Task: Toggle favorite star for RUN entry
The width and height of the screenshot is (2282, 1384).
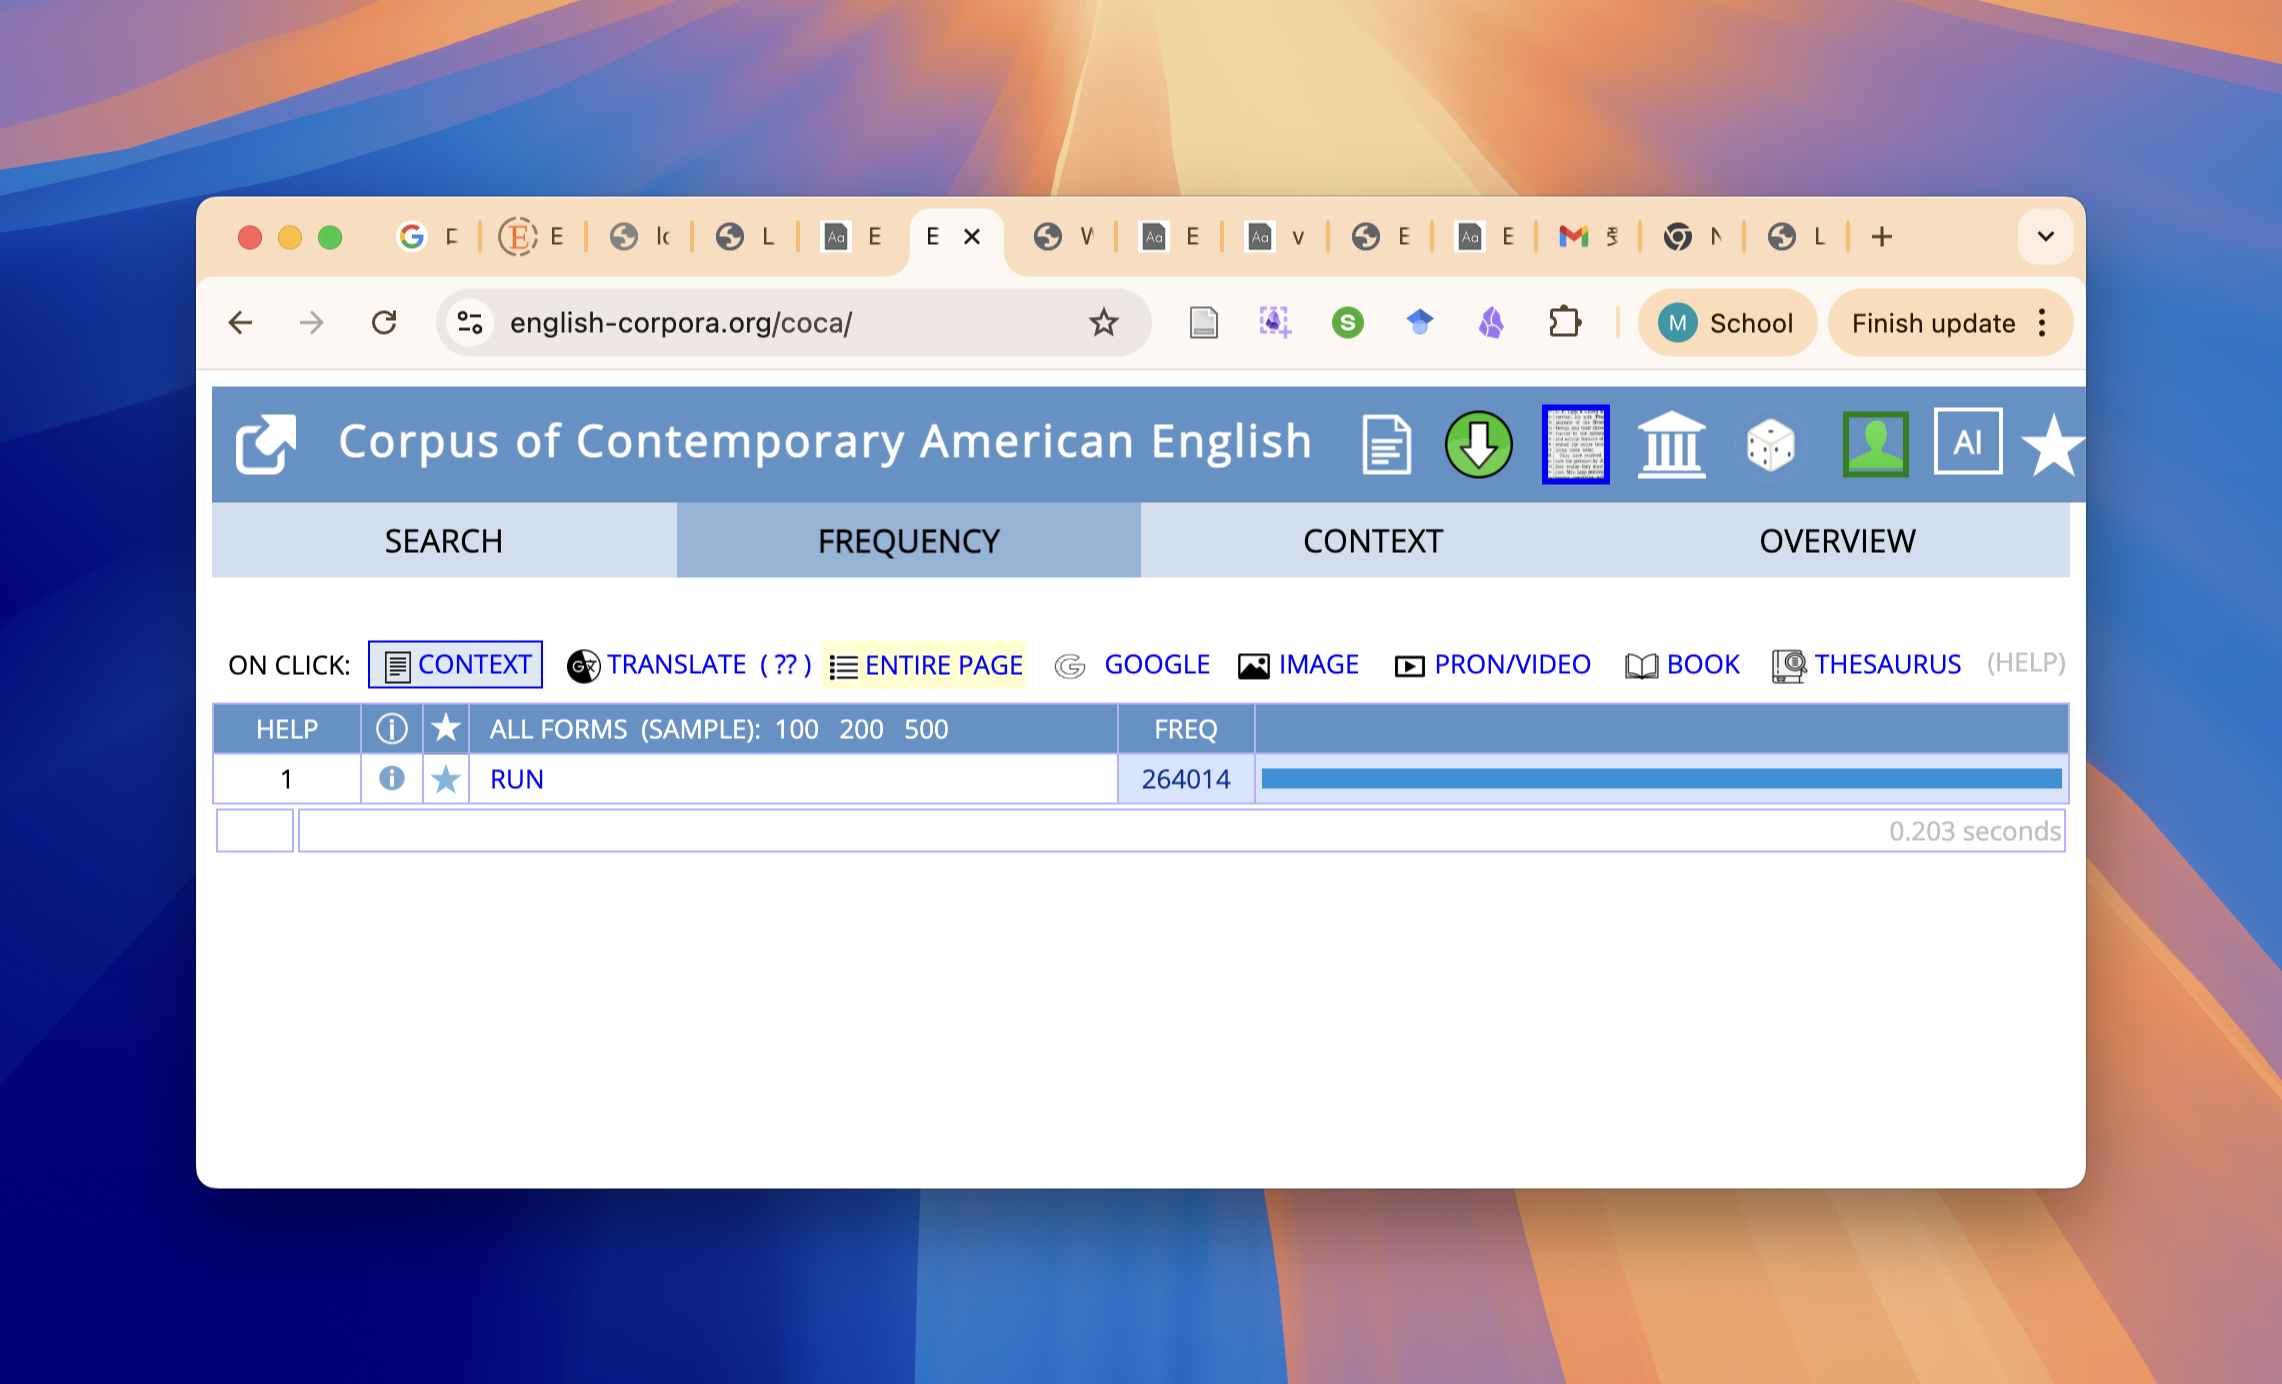Action: pos(446,778)
